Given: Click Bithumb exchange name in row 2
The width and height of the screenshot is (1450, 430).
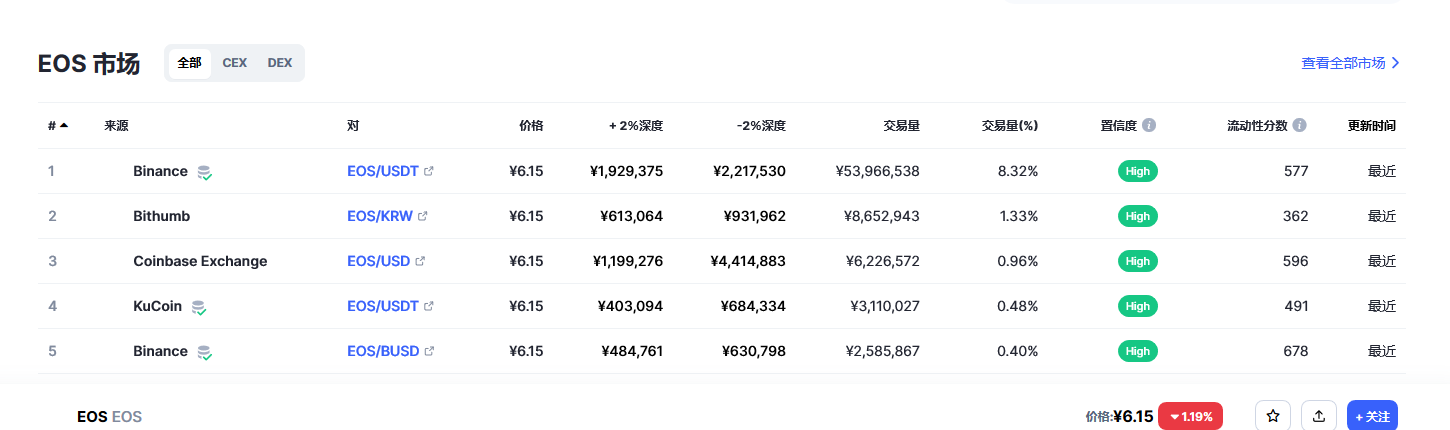Looking at the screenshot, I should (x=161, y=216).
